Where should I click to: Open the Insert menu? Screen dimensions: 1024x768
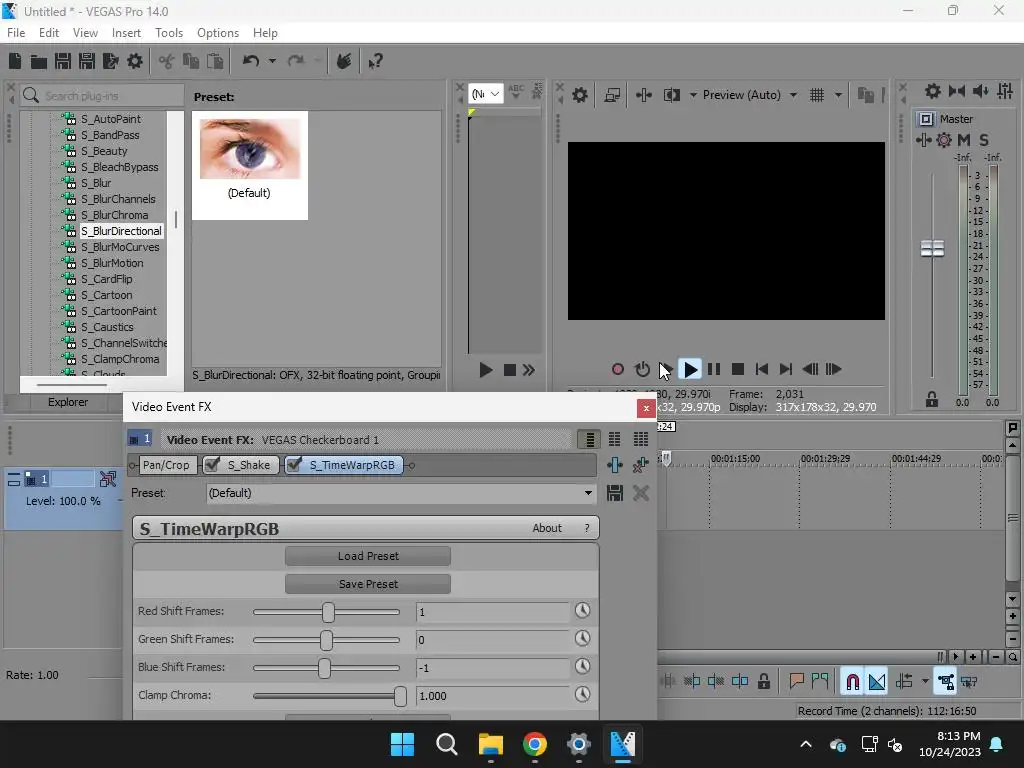[126, 33]
